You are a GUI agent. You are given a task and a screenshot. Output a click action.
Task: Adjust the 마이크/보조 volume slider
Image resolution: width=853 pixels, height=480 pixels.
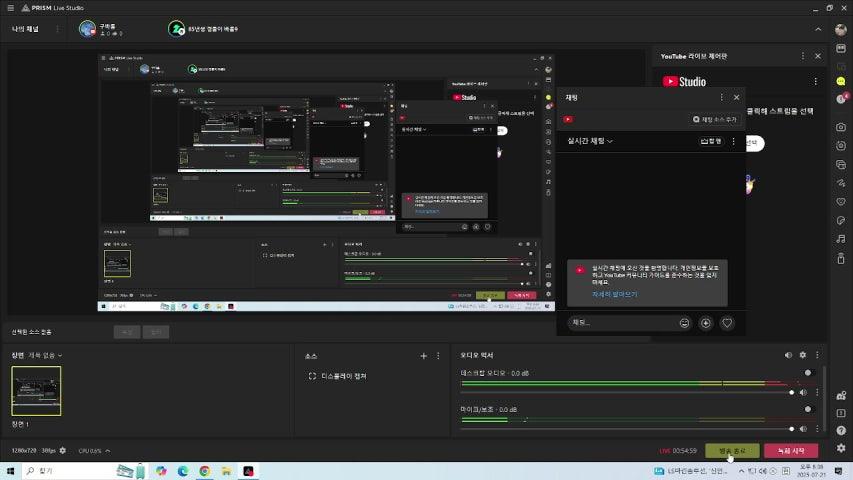point(626,429)
